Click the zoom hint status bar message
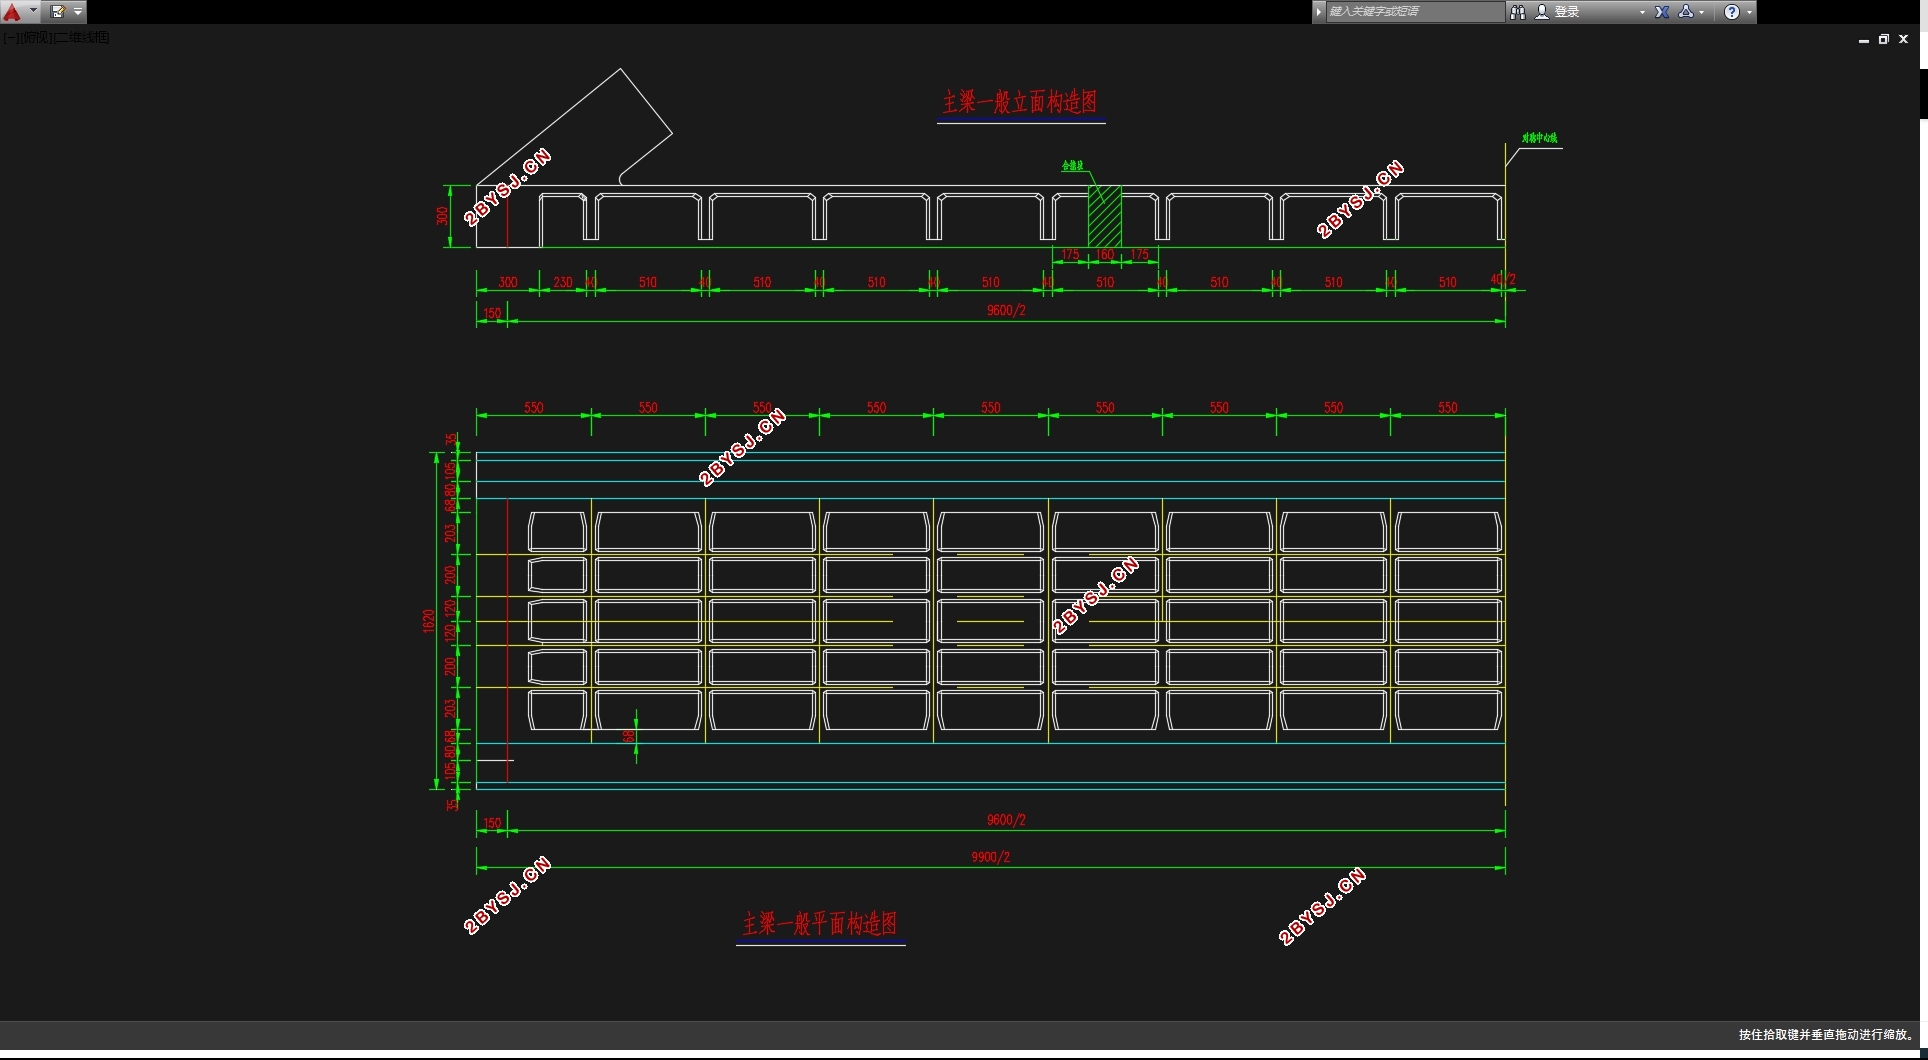The height and width of the screenshot is (1060, 1928). pos(1826,1035)
